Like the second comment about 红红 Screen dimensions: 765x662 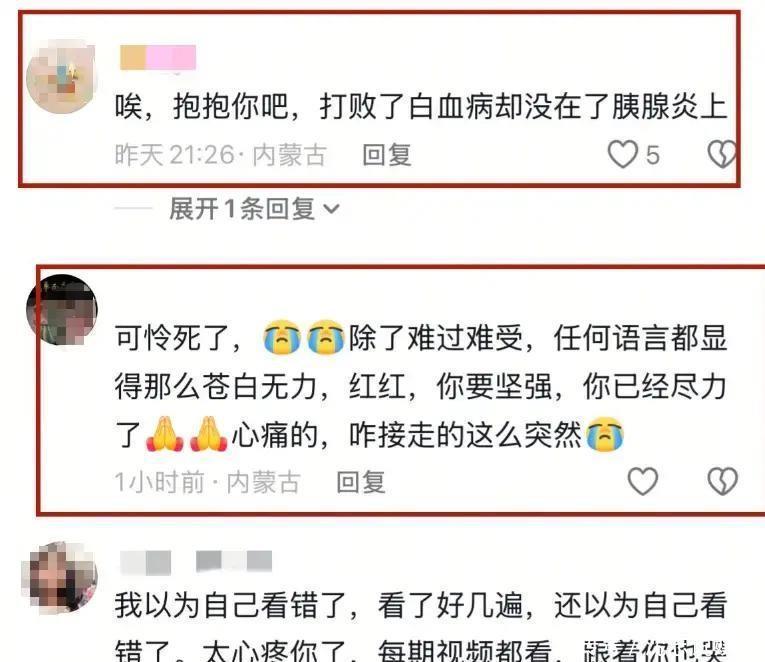click(642, 481)
